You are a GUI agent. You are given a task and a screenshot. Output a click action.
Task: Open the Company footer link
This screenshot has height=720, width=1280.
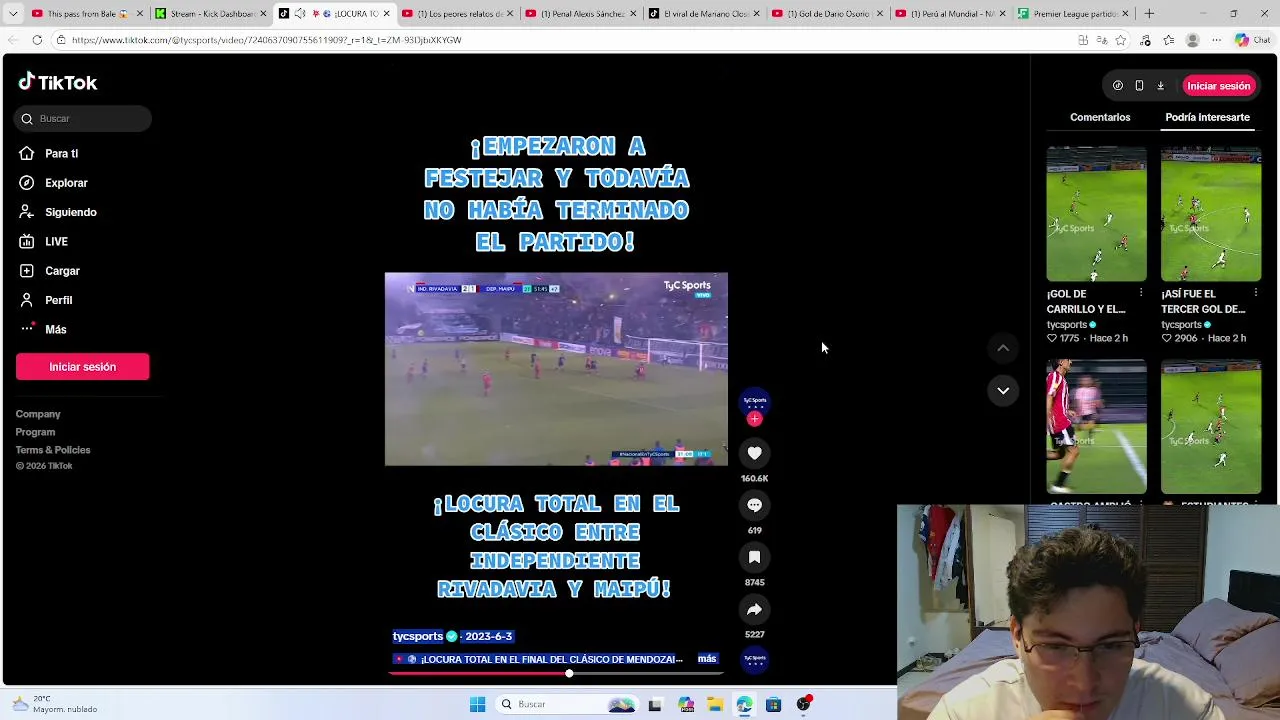click(38, 414)
